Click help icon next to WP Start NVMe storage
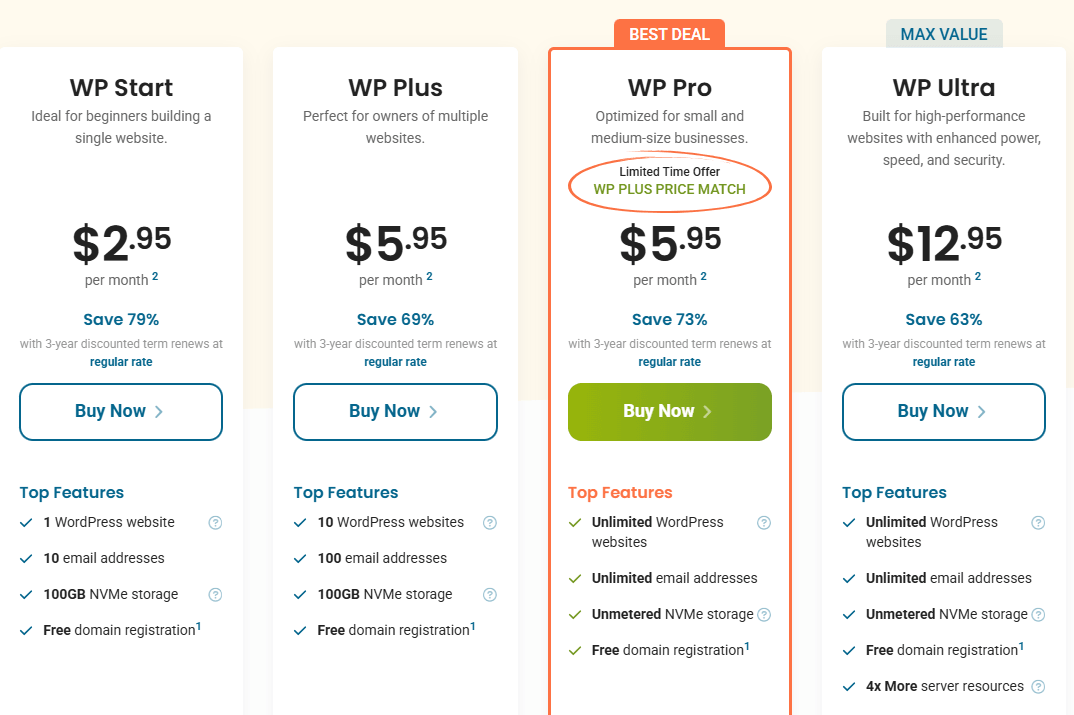Image resolution: width=1074 pixels, height=715 pixels. tap(215, 594)
